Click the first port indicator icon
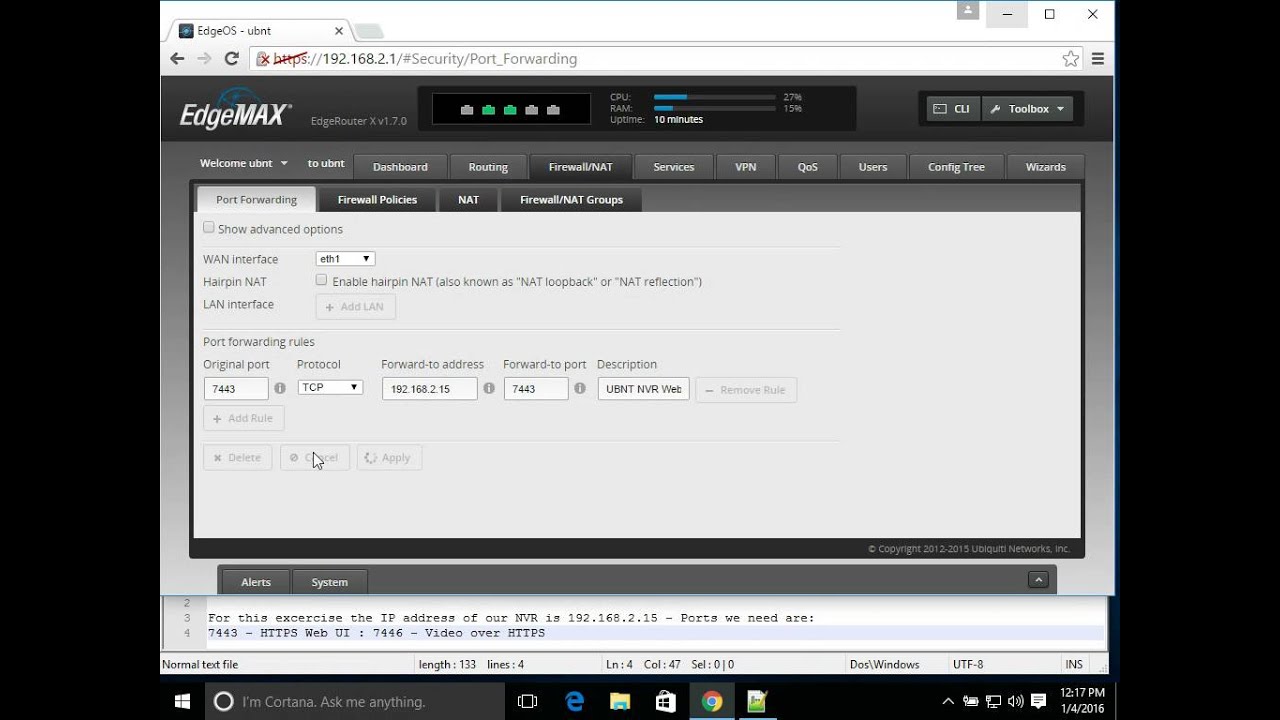Viewport: 1280px width, 720px height. point(467,110)
